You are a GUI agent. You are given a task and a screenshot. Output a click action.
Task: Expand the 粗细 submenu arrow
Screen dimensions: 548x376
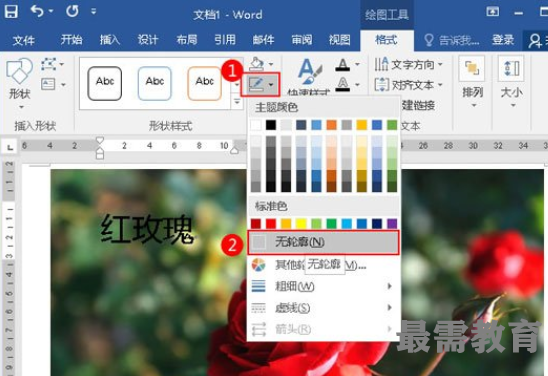(x=389, y=287)
